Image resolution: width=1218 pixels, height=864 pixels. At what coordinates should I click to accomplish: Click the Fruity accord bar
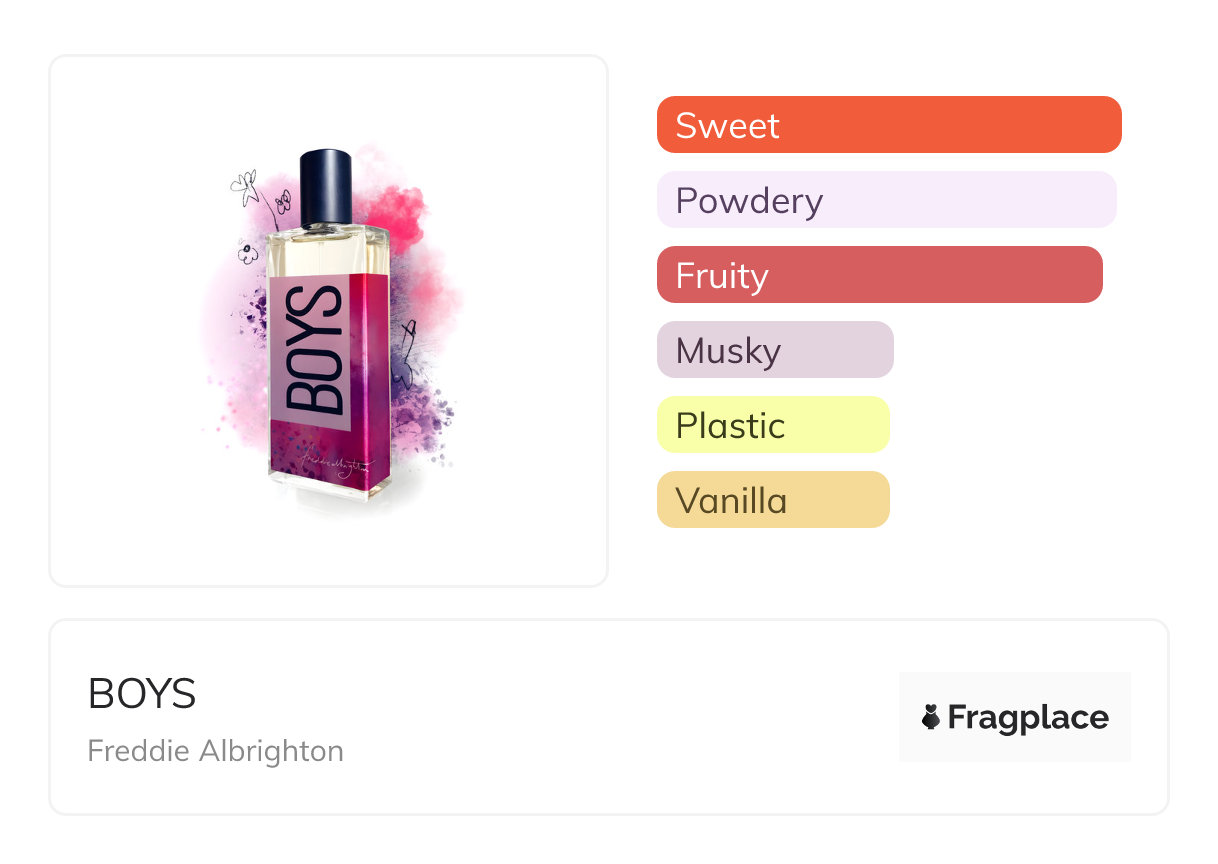pyautogui.click(x=879, y=275)
